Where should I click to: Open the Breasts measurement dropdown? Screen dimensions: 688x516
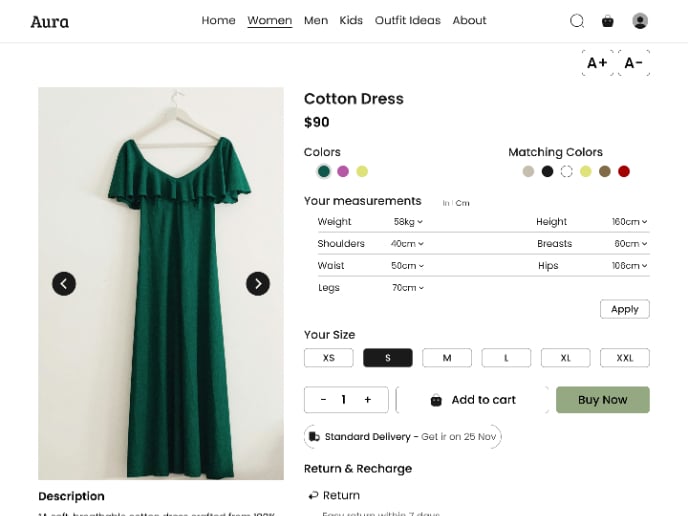tap(631, 244)
